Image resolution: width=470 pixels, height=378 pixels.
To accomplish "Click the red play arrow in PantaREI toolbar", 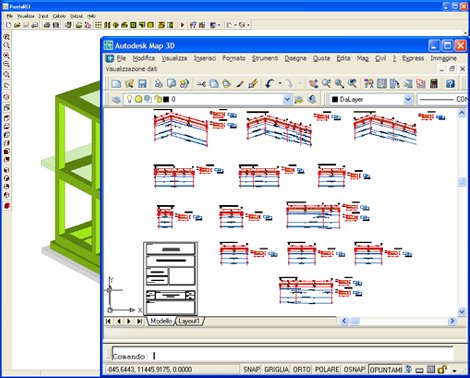I will [182, 25].
